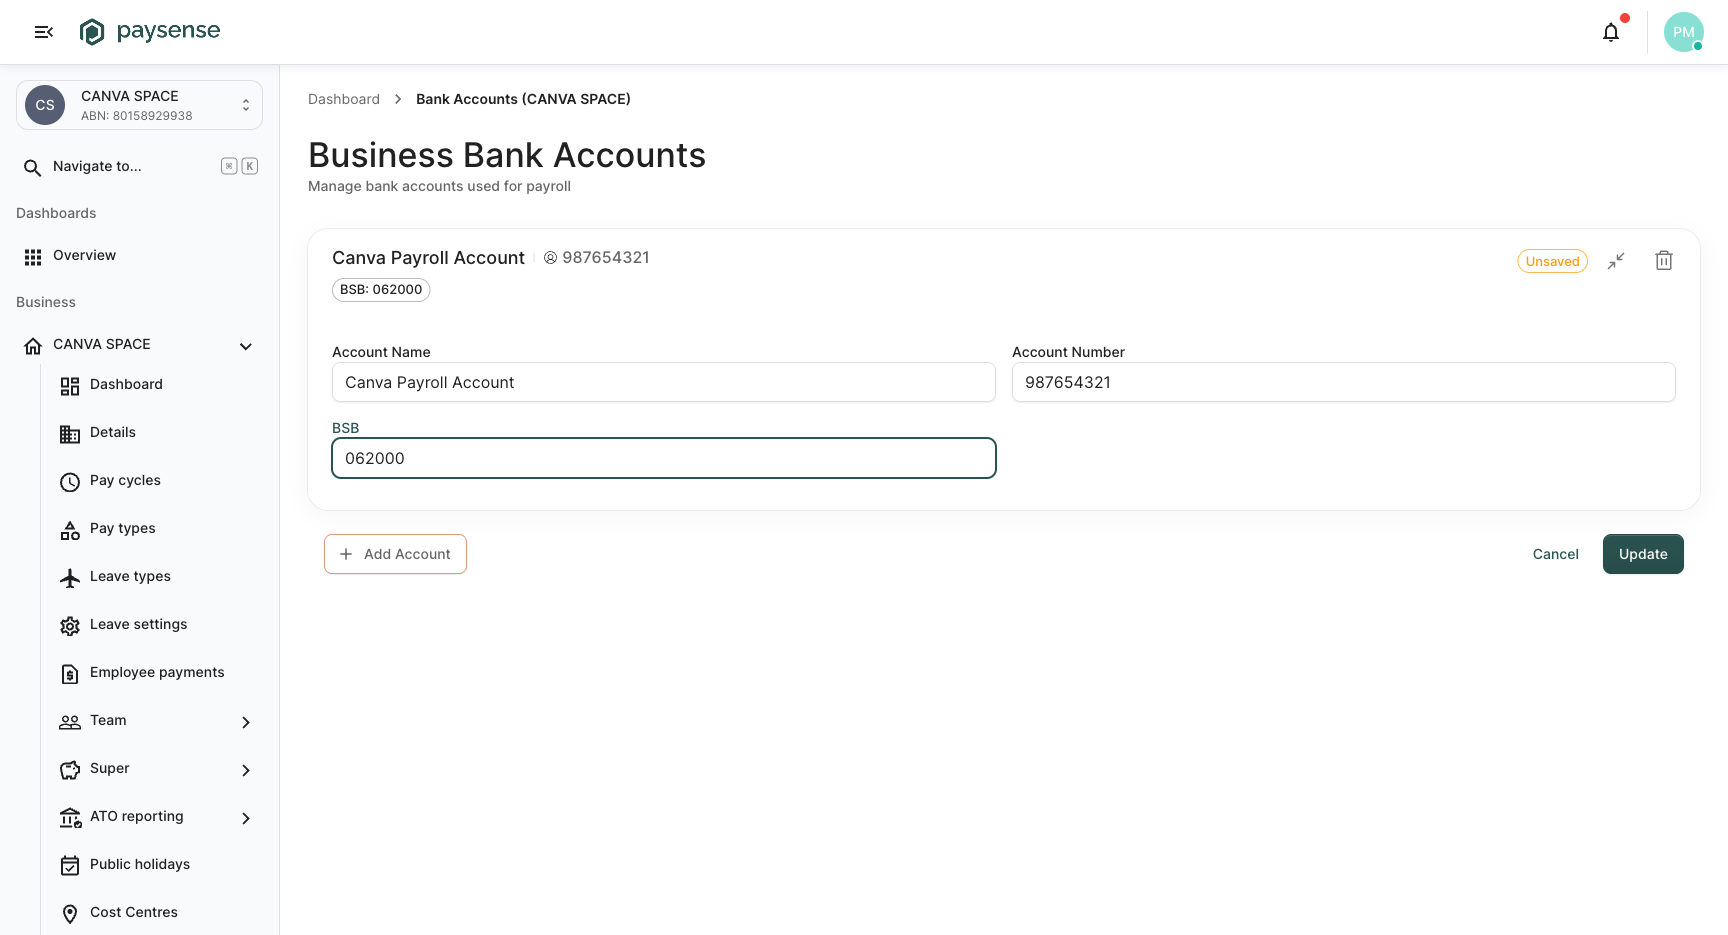The image size is (1728, 935).
Task: Click the Leave settings gear icon
Action: click(x=70, y=626)
